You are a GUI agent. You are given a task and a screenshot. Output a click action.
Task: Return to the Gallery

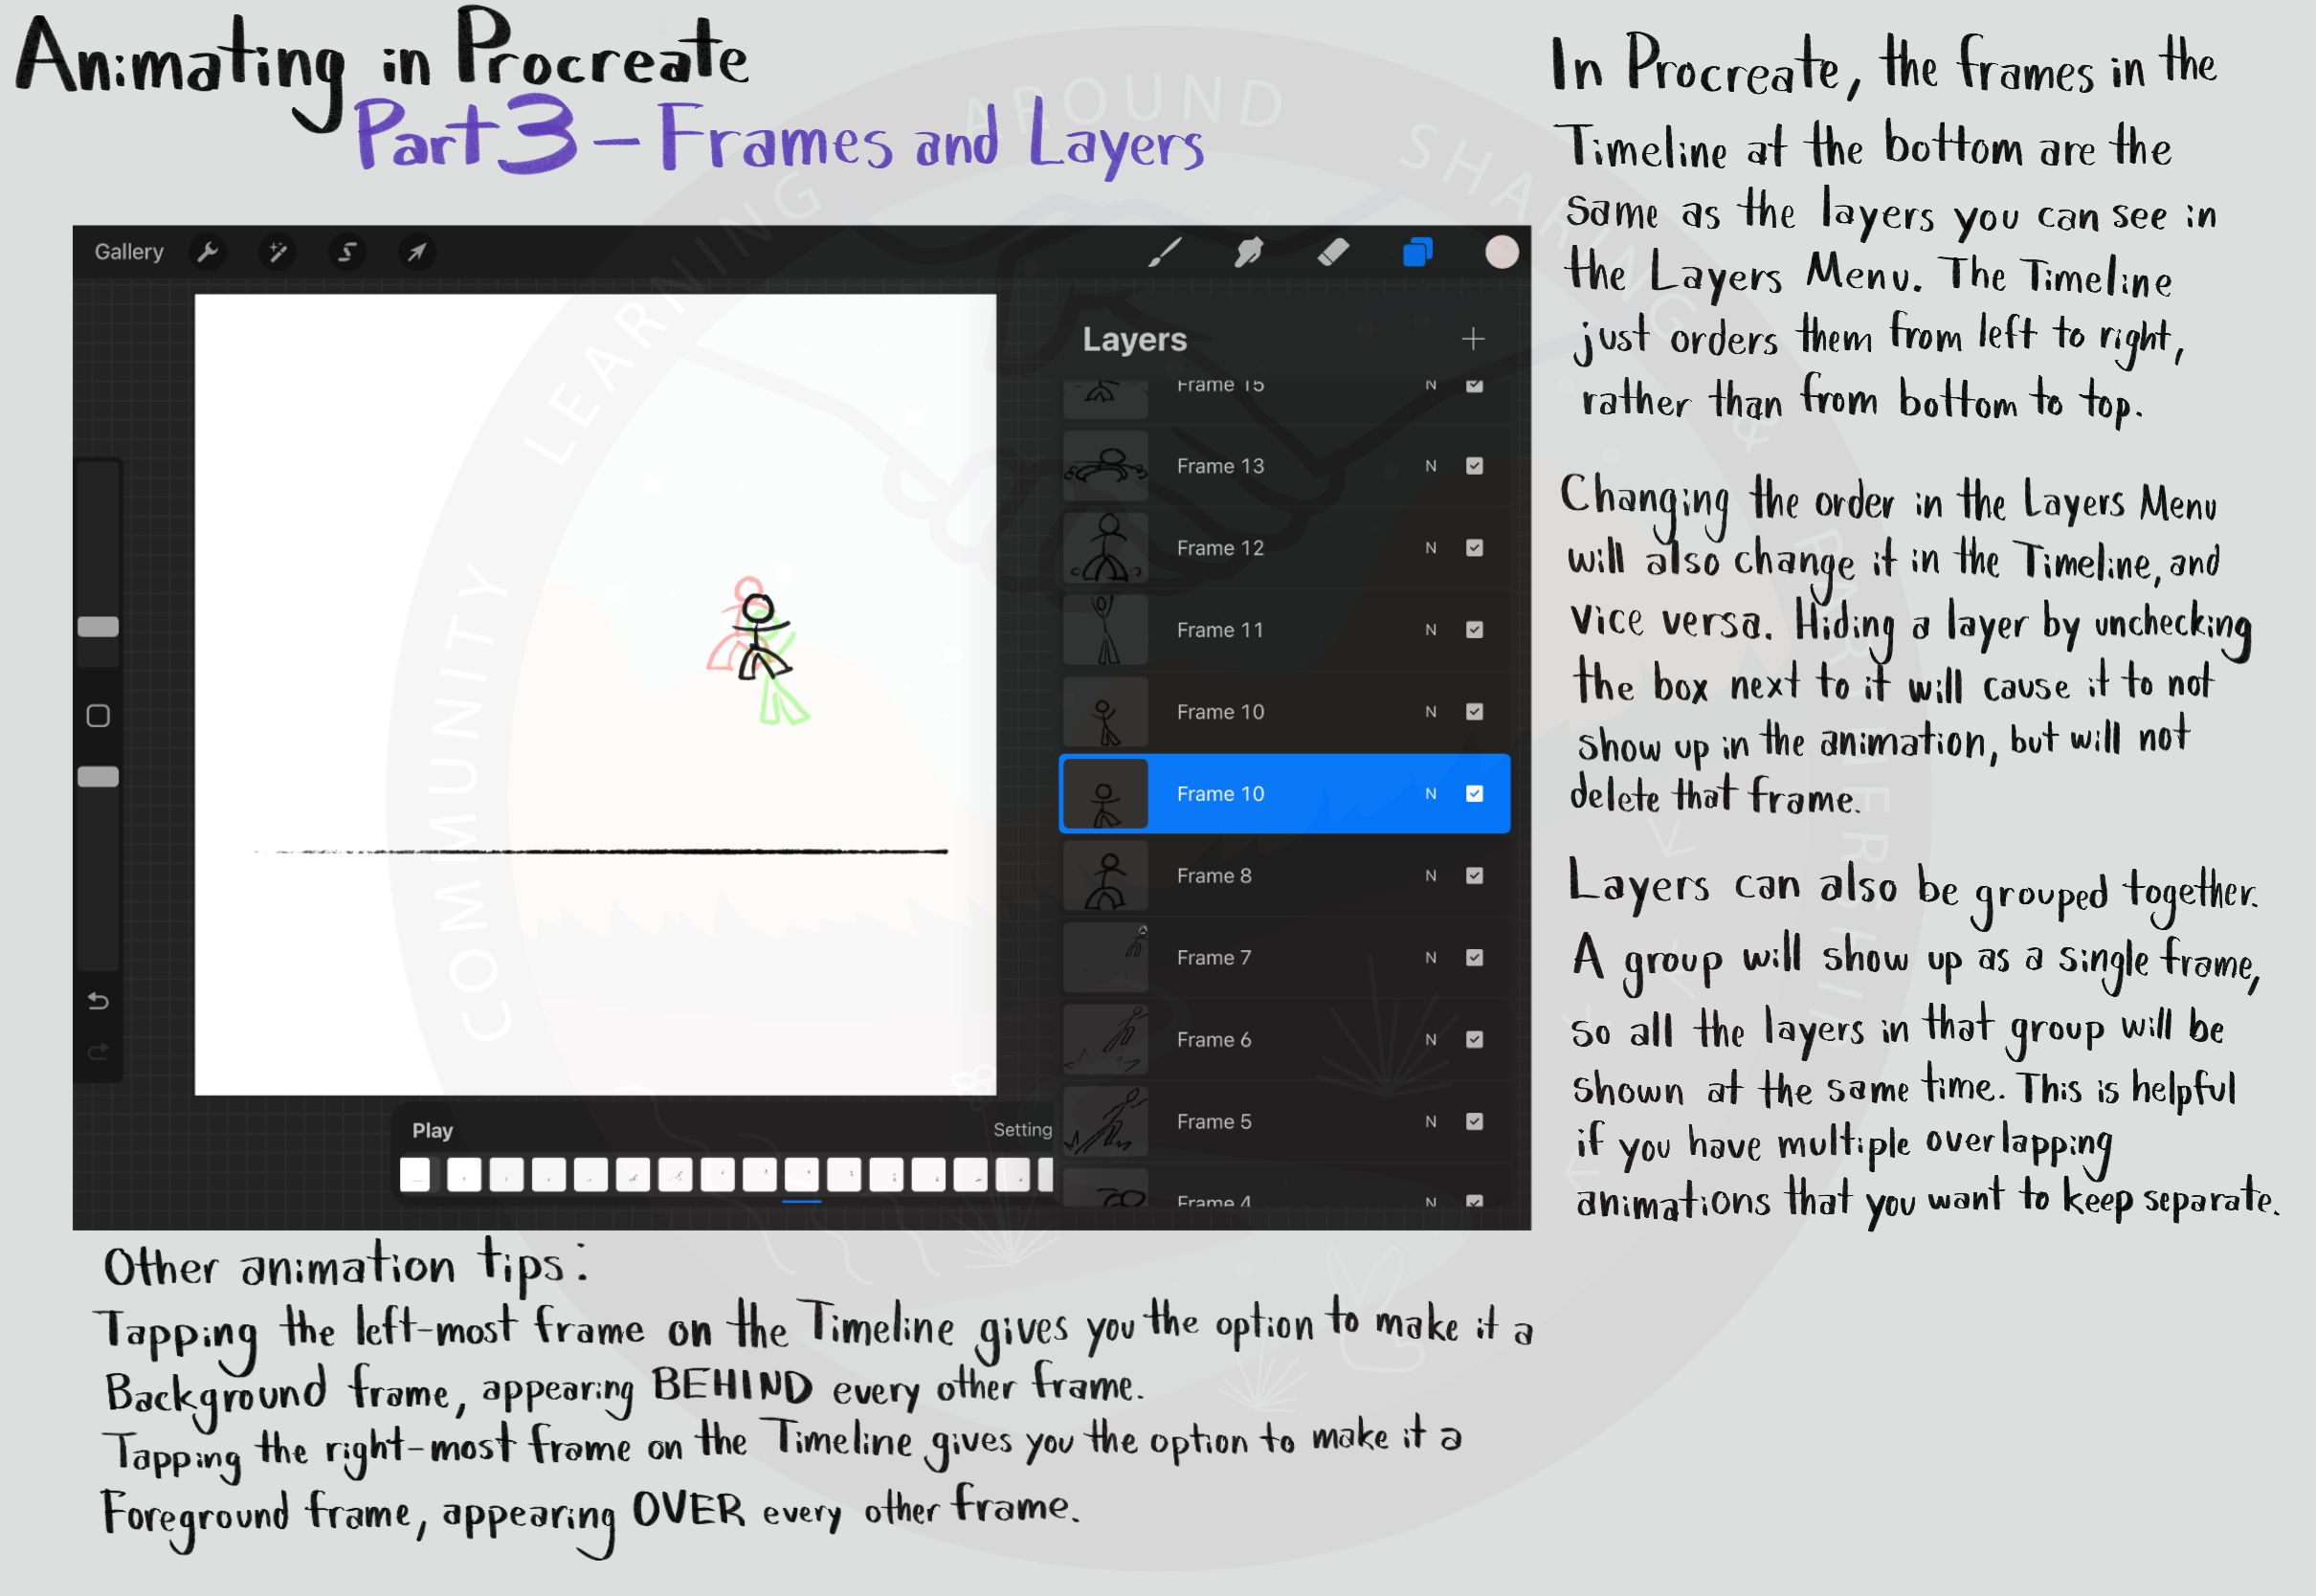point(129,252)
